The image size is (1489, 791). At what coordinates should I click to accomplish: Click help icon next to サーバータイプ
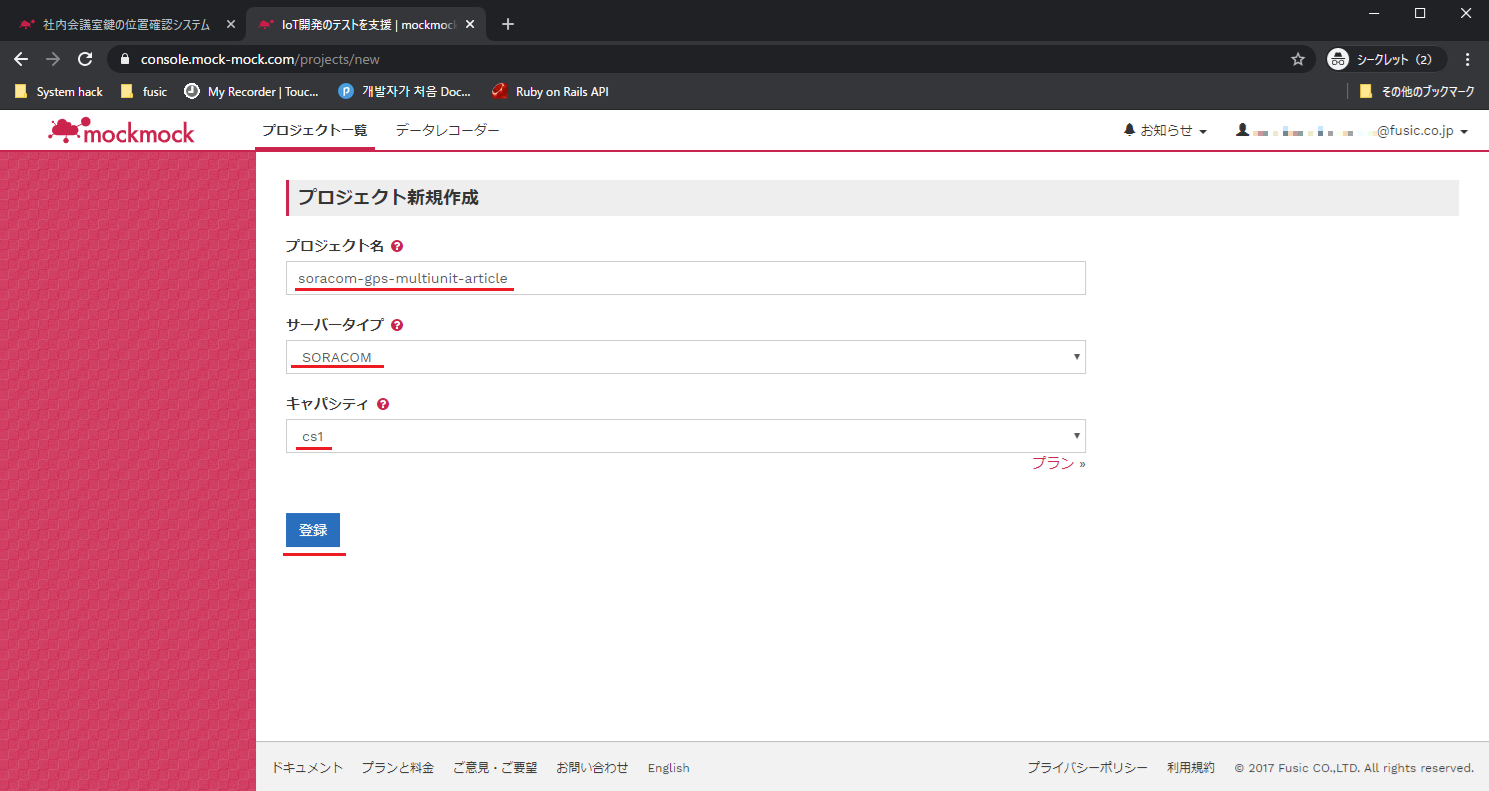[397, 326]
